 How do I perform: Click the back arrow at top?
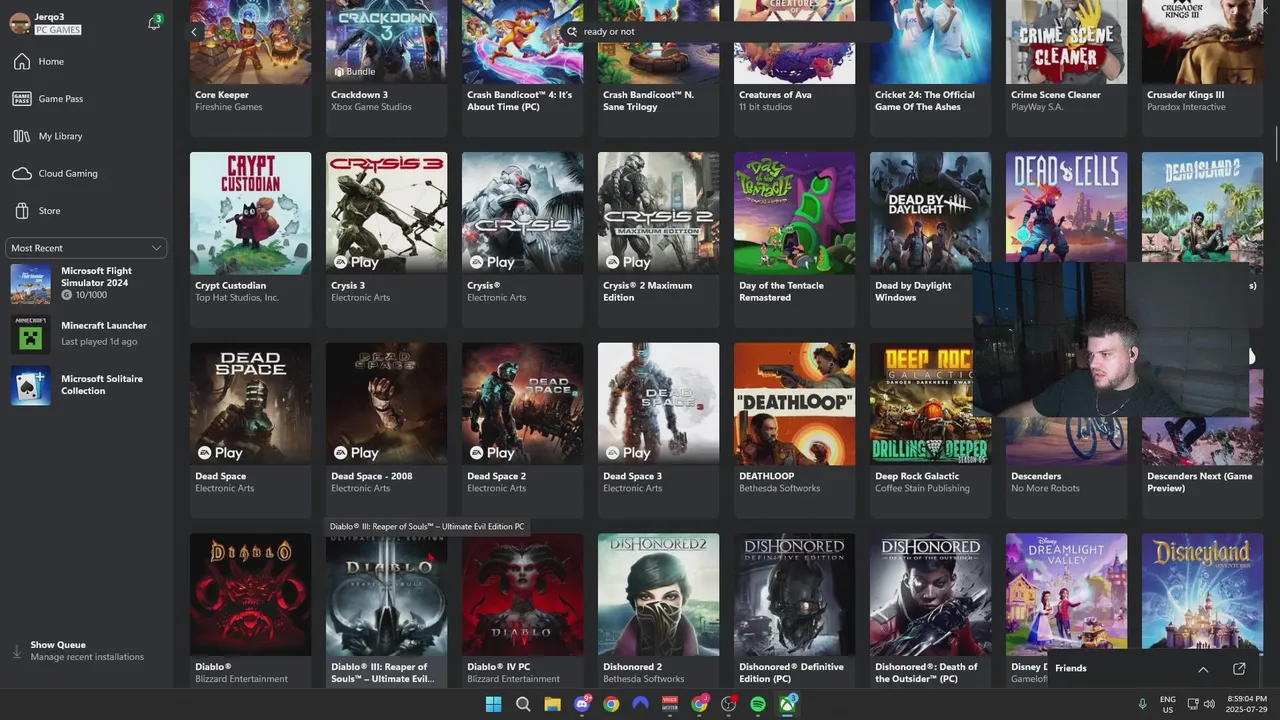[x=194, y=32]
